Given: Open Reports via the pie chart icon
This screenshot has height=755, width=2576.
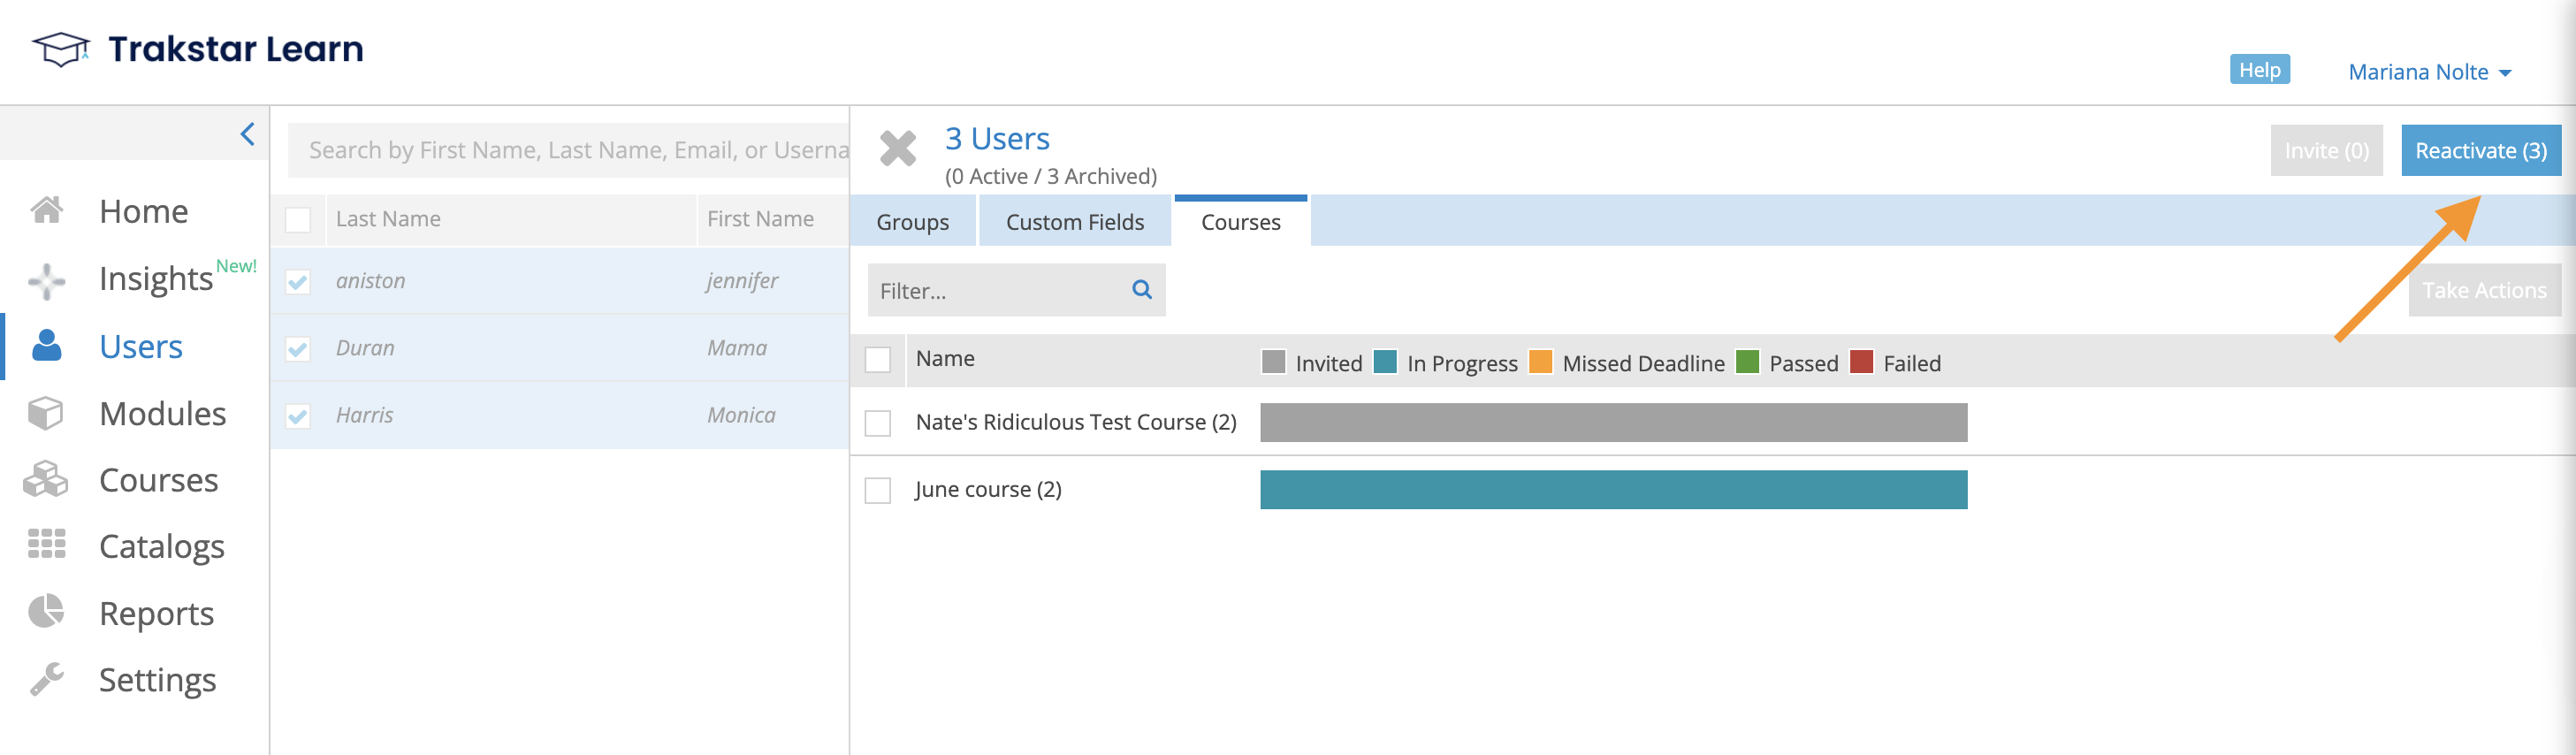Looking at the screenshot, I should click(x=46, y=611).
